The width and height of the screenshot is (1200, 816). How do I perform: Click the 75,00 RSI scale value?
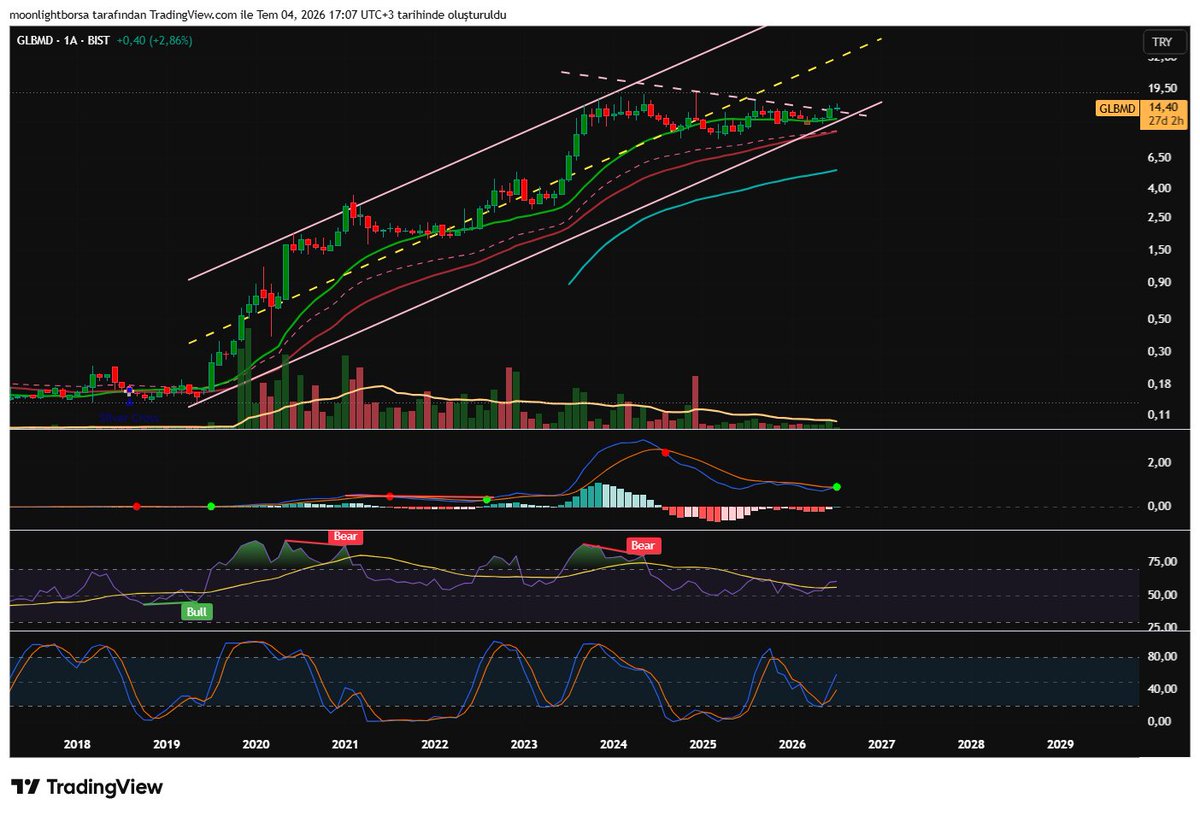point(1162,563)
